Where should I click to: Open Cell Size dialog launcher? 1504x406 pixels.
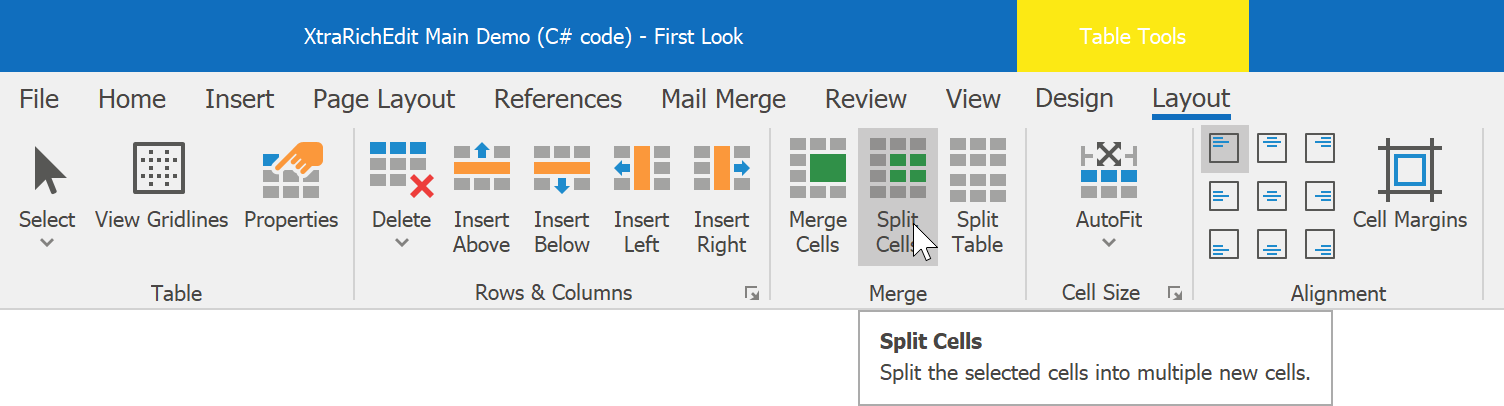click(x=1175, y=293)
